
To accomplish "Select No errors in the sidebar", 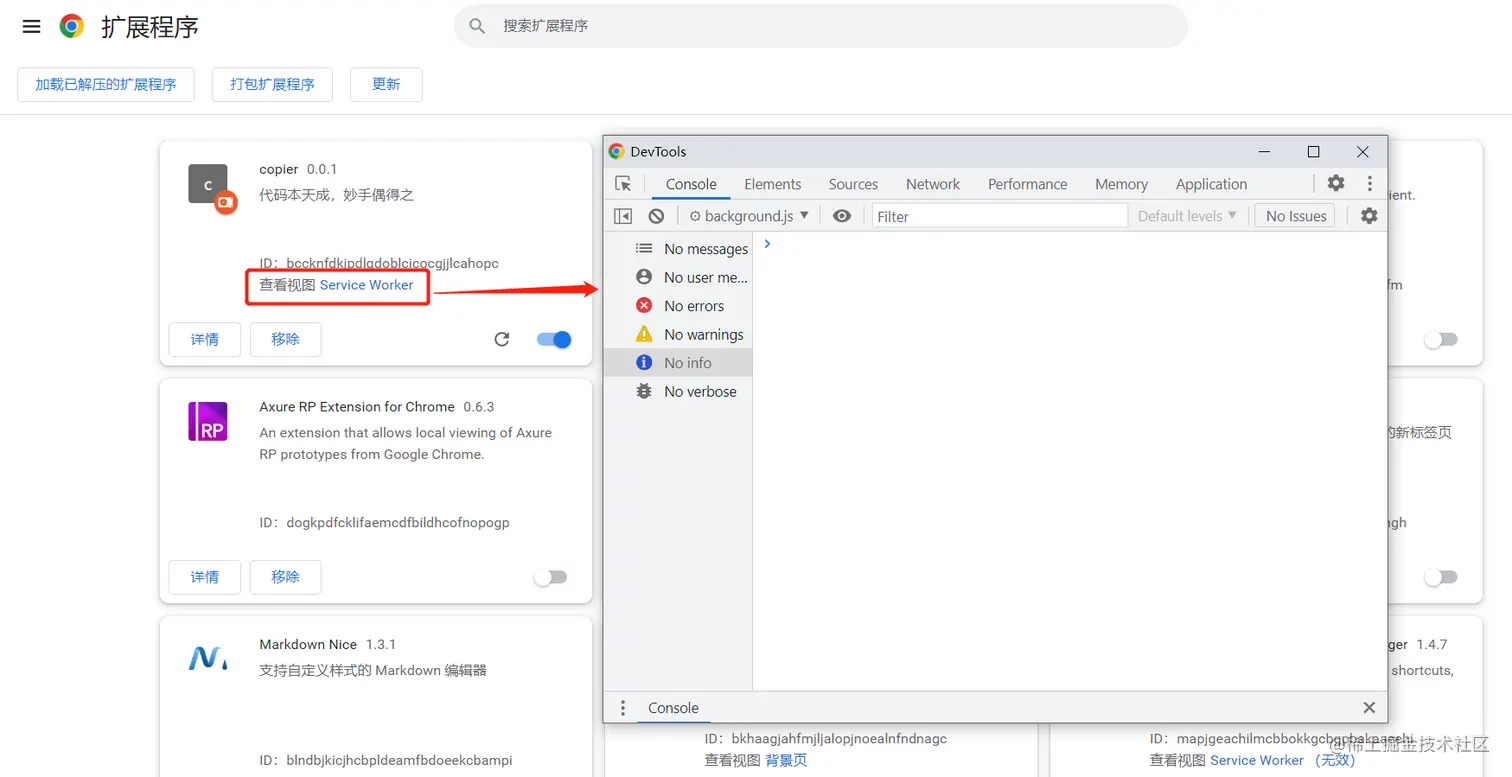I will click(678, 306).
